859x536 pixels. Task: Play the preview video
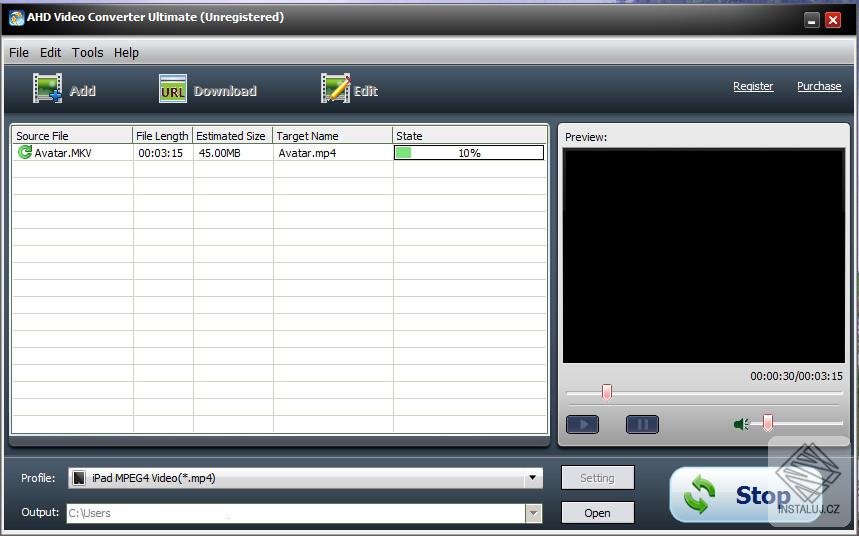point(582,424)
